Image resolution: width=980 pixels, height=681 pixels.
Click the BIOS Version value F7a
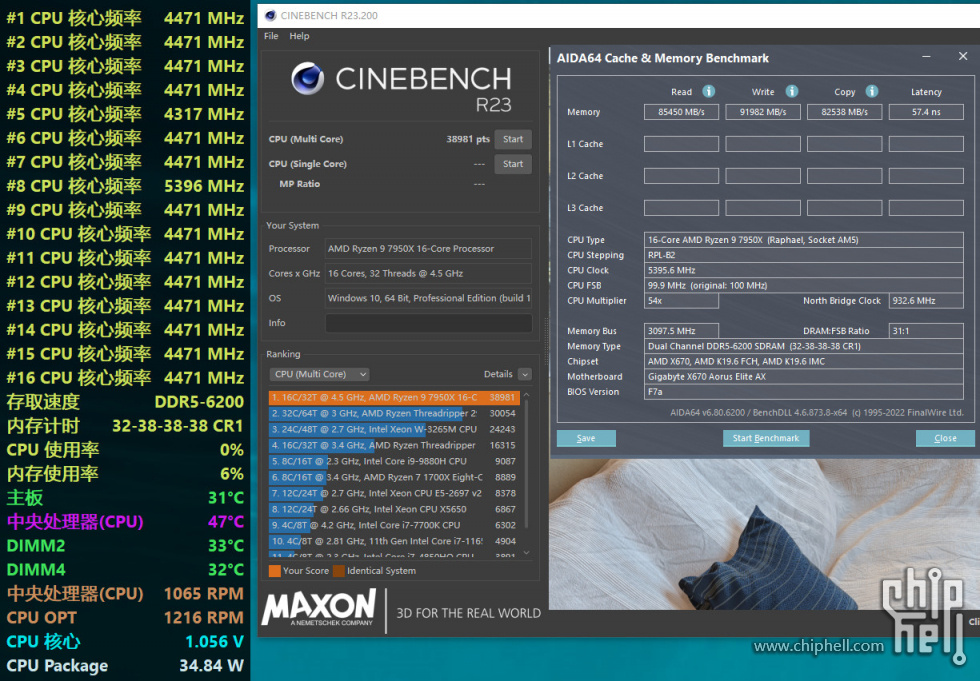click(x=804, y=392)
